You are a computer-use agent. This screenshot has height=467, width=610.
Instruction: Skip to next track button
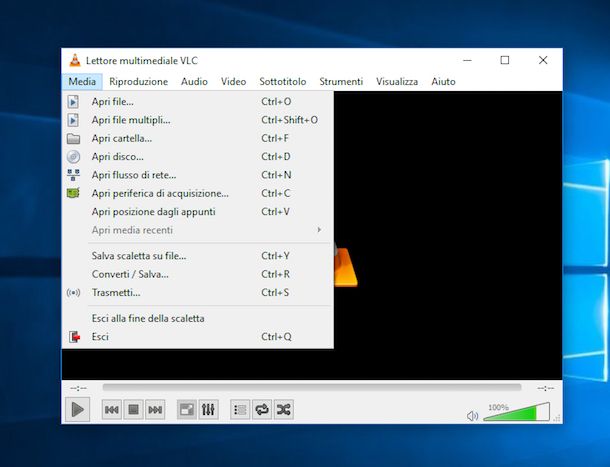155,409
